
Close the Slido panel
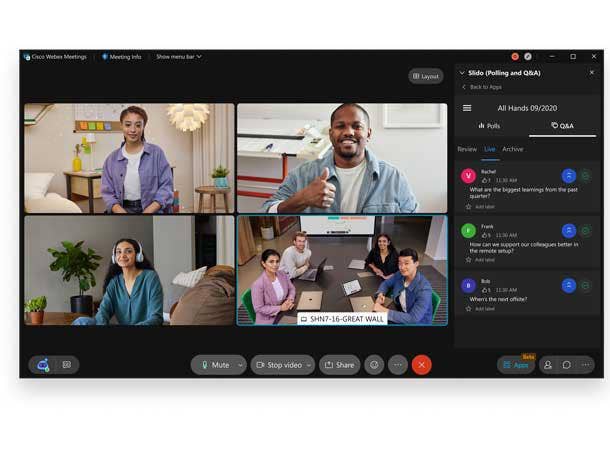(x=592, y=73)
